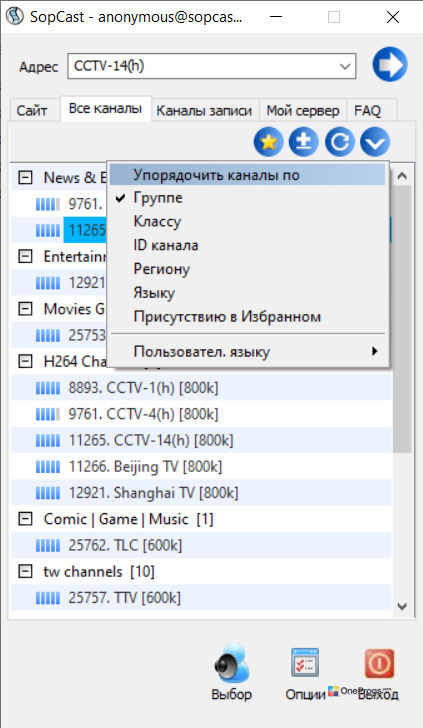
Task: Click channel list scrollbar down arrow
Action: click(x=402, y=606)
